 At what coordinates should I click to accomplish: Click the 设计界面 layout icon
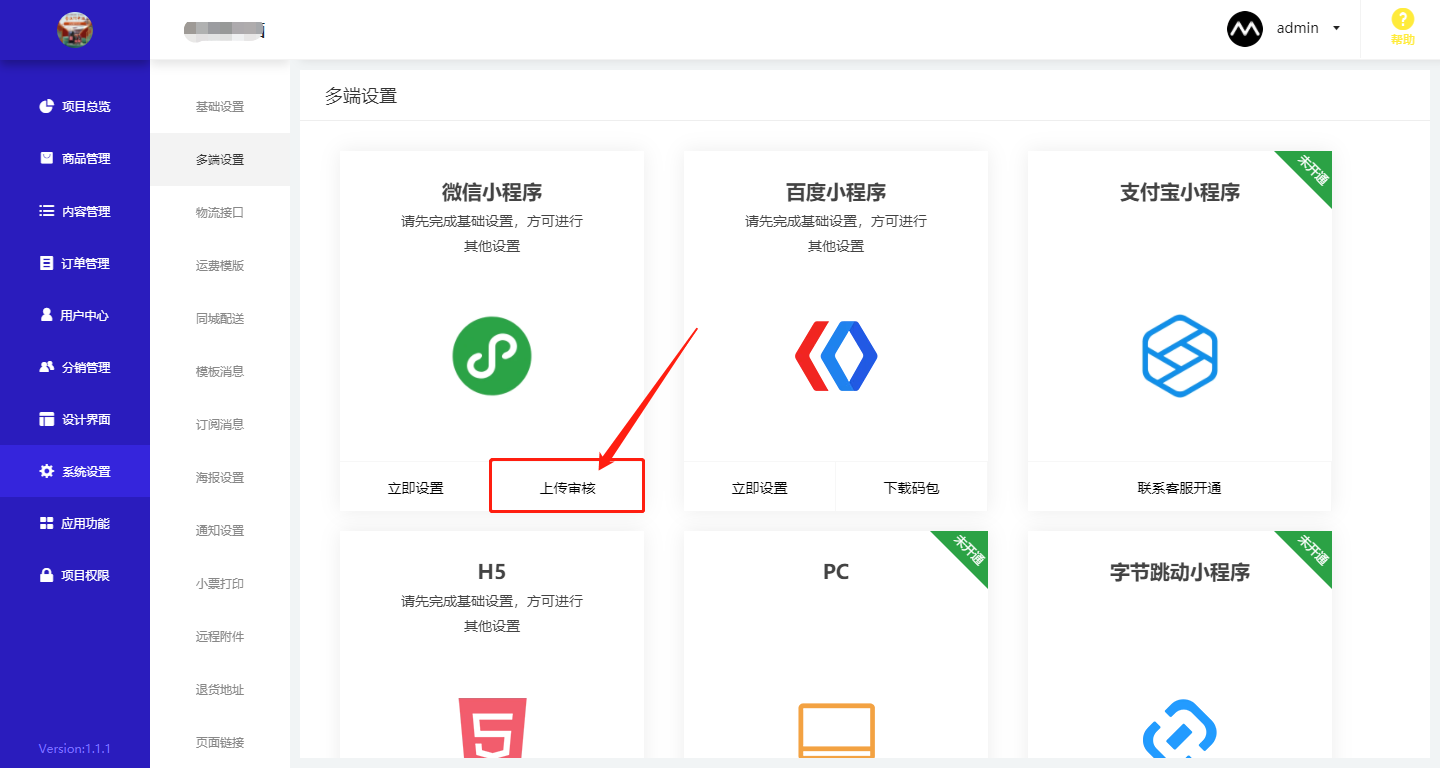(x=46, y=419)
